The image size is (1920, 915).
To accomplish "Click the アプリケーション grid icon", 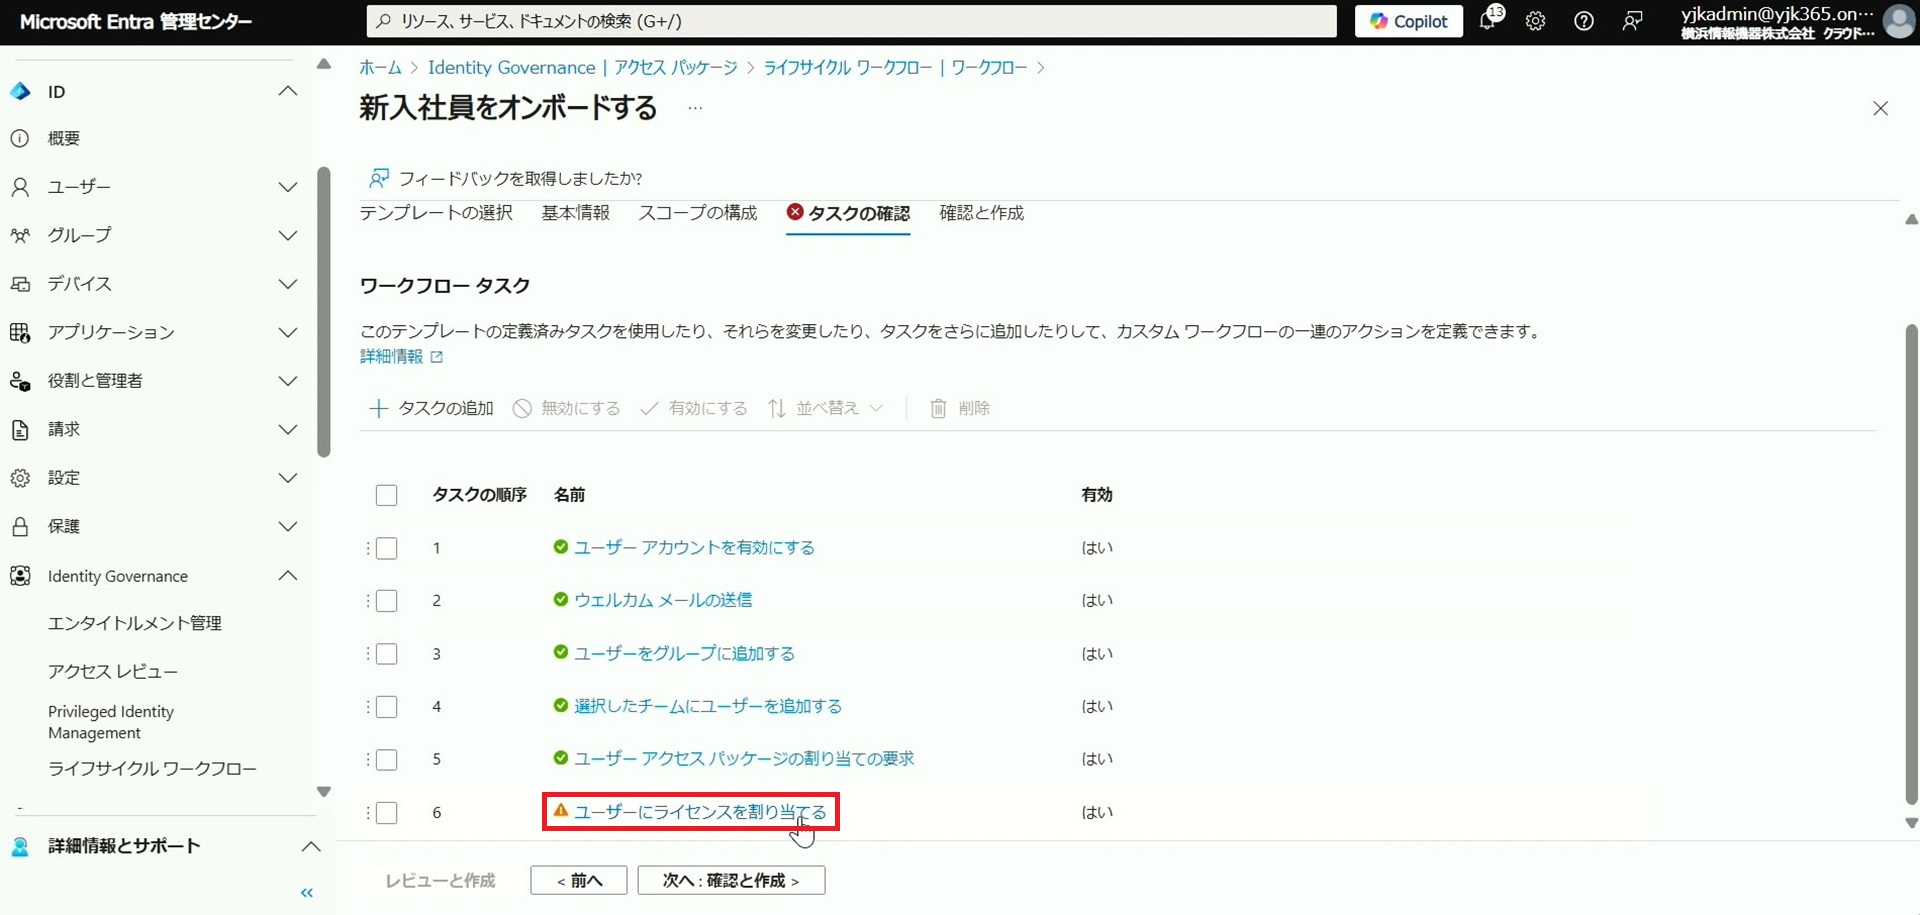I will [20, 333].
